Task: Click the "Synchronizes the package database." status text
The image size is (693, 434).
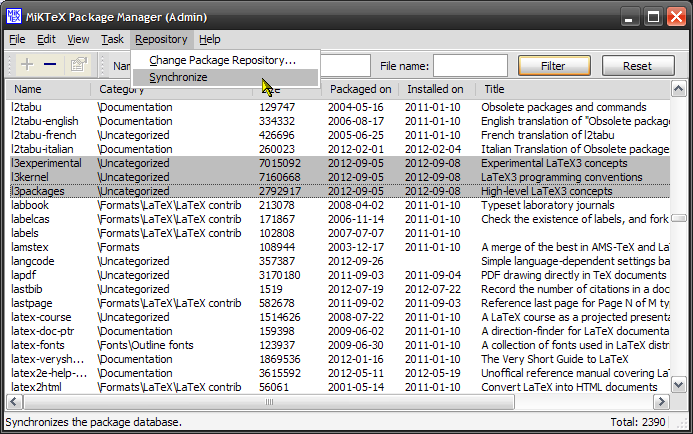Action: (x=94, y=422)
